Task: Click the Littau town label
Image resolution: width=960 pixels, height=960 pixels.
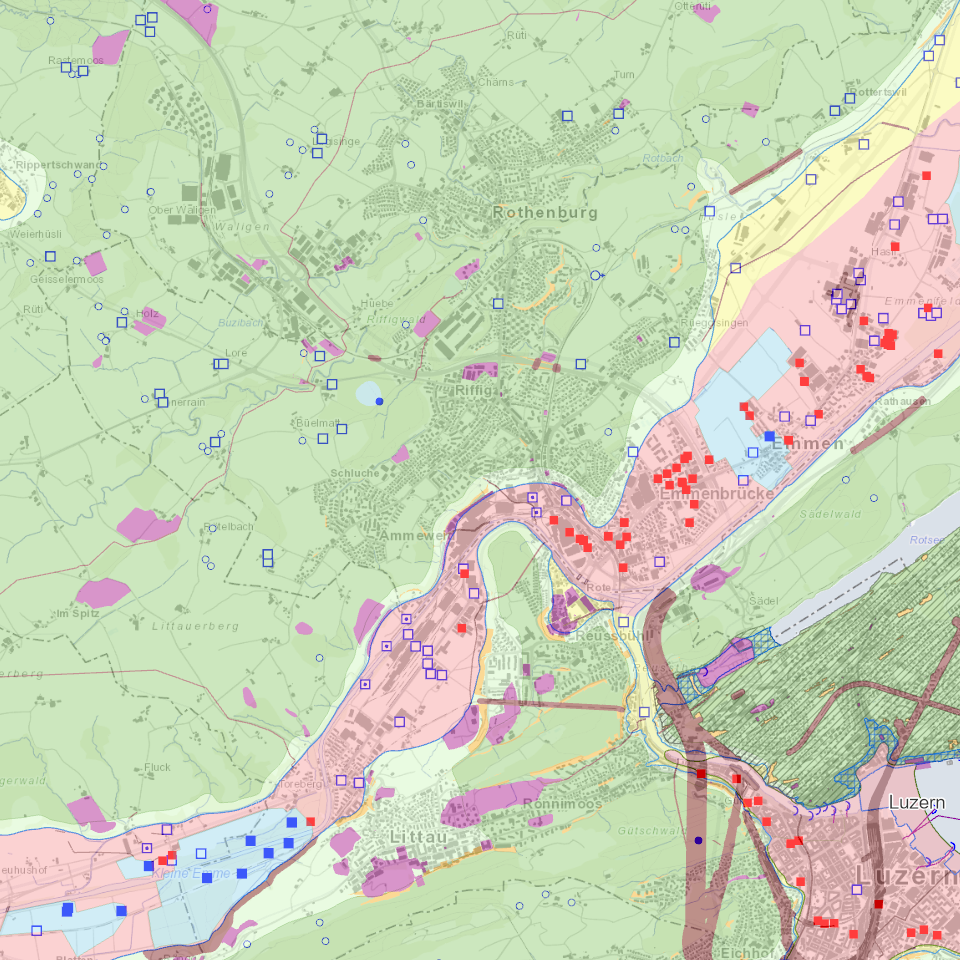Action: (419, 837)
